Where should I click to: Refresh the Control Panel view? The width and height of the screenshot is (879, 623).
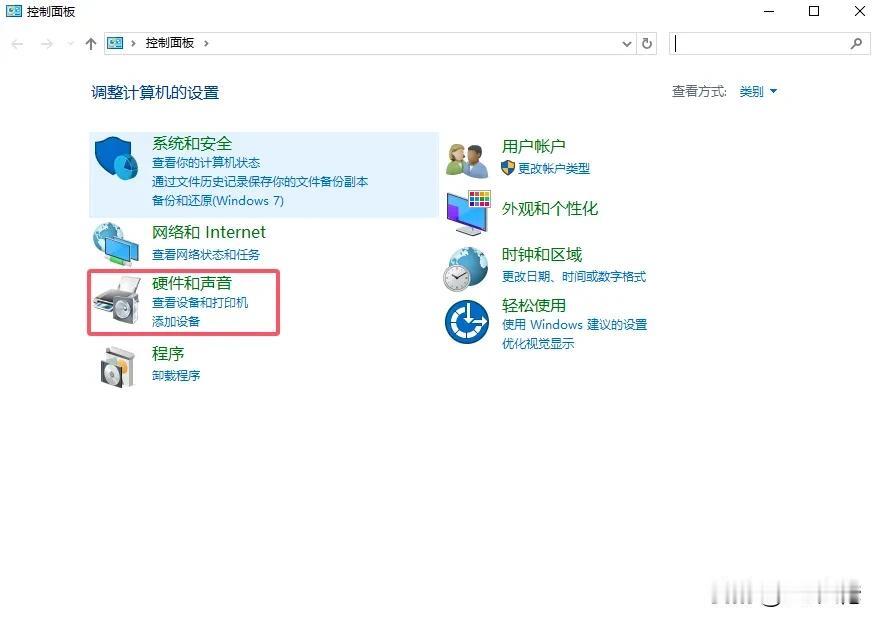[647, 43]
